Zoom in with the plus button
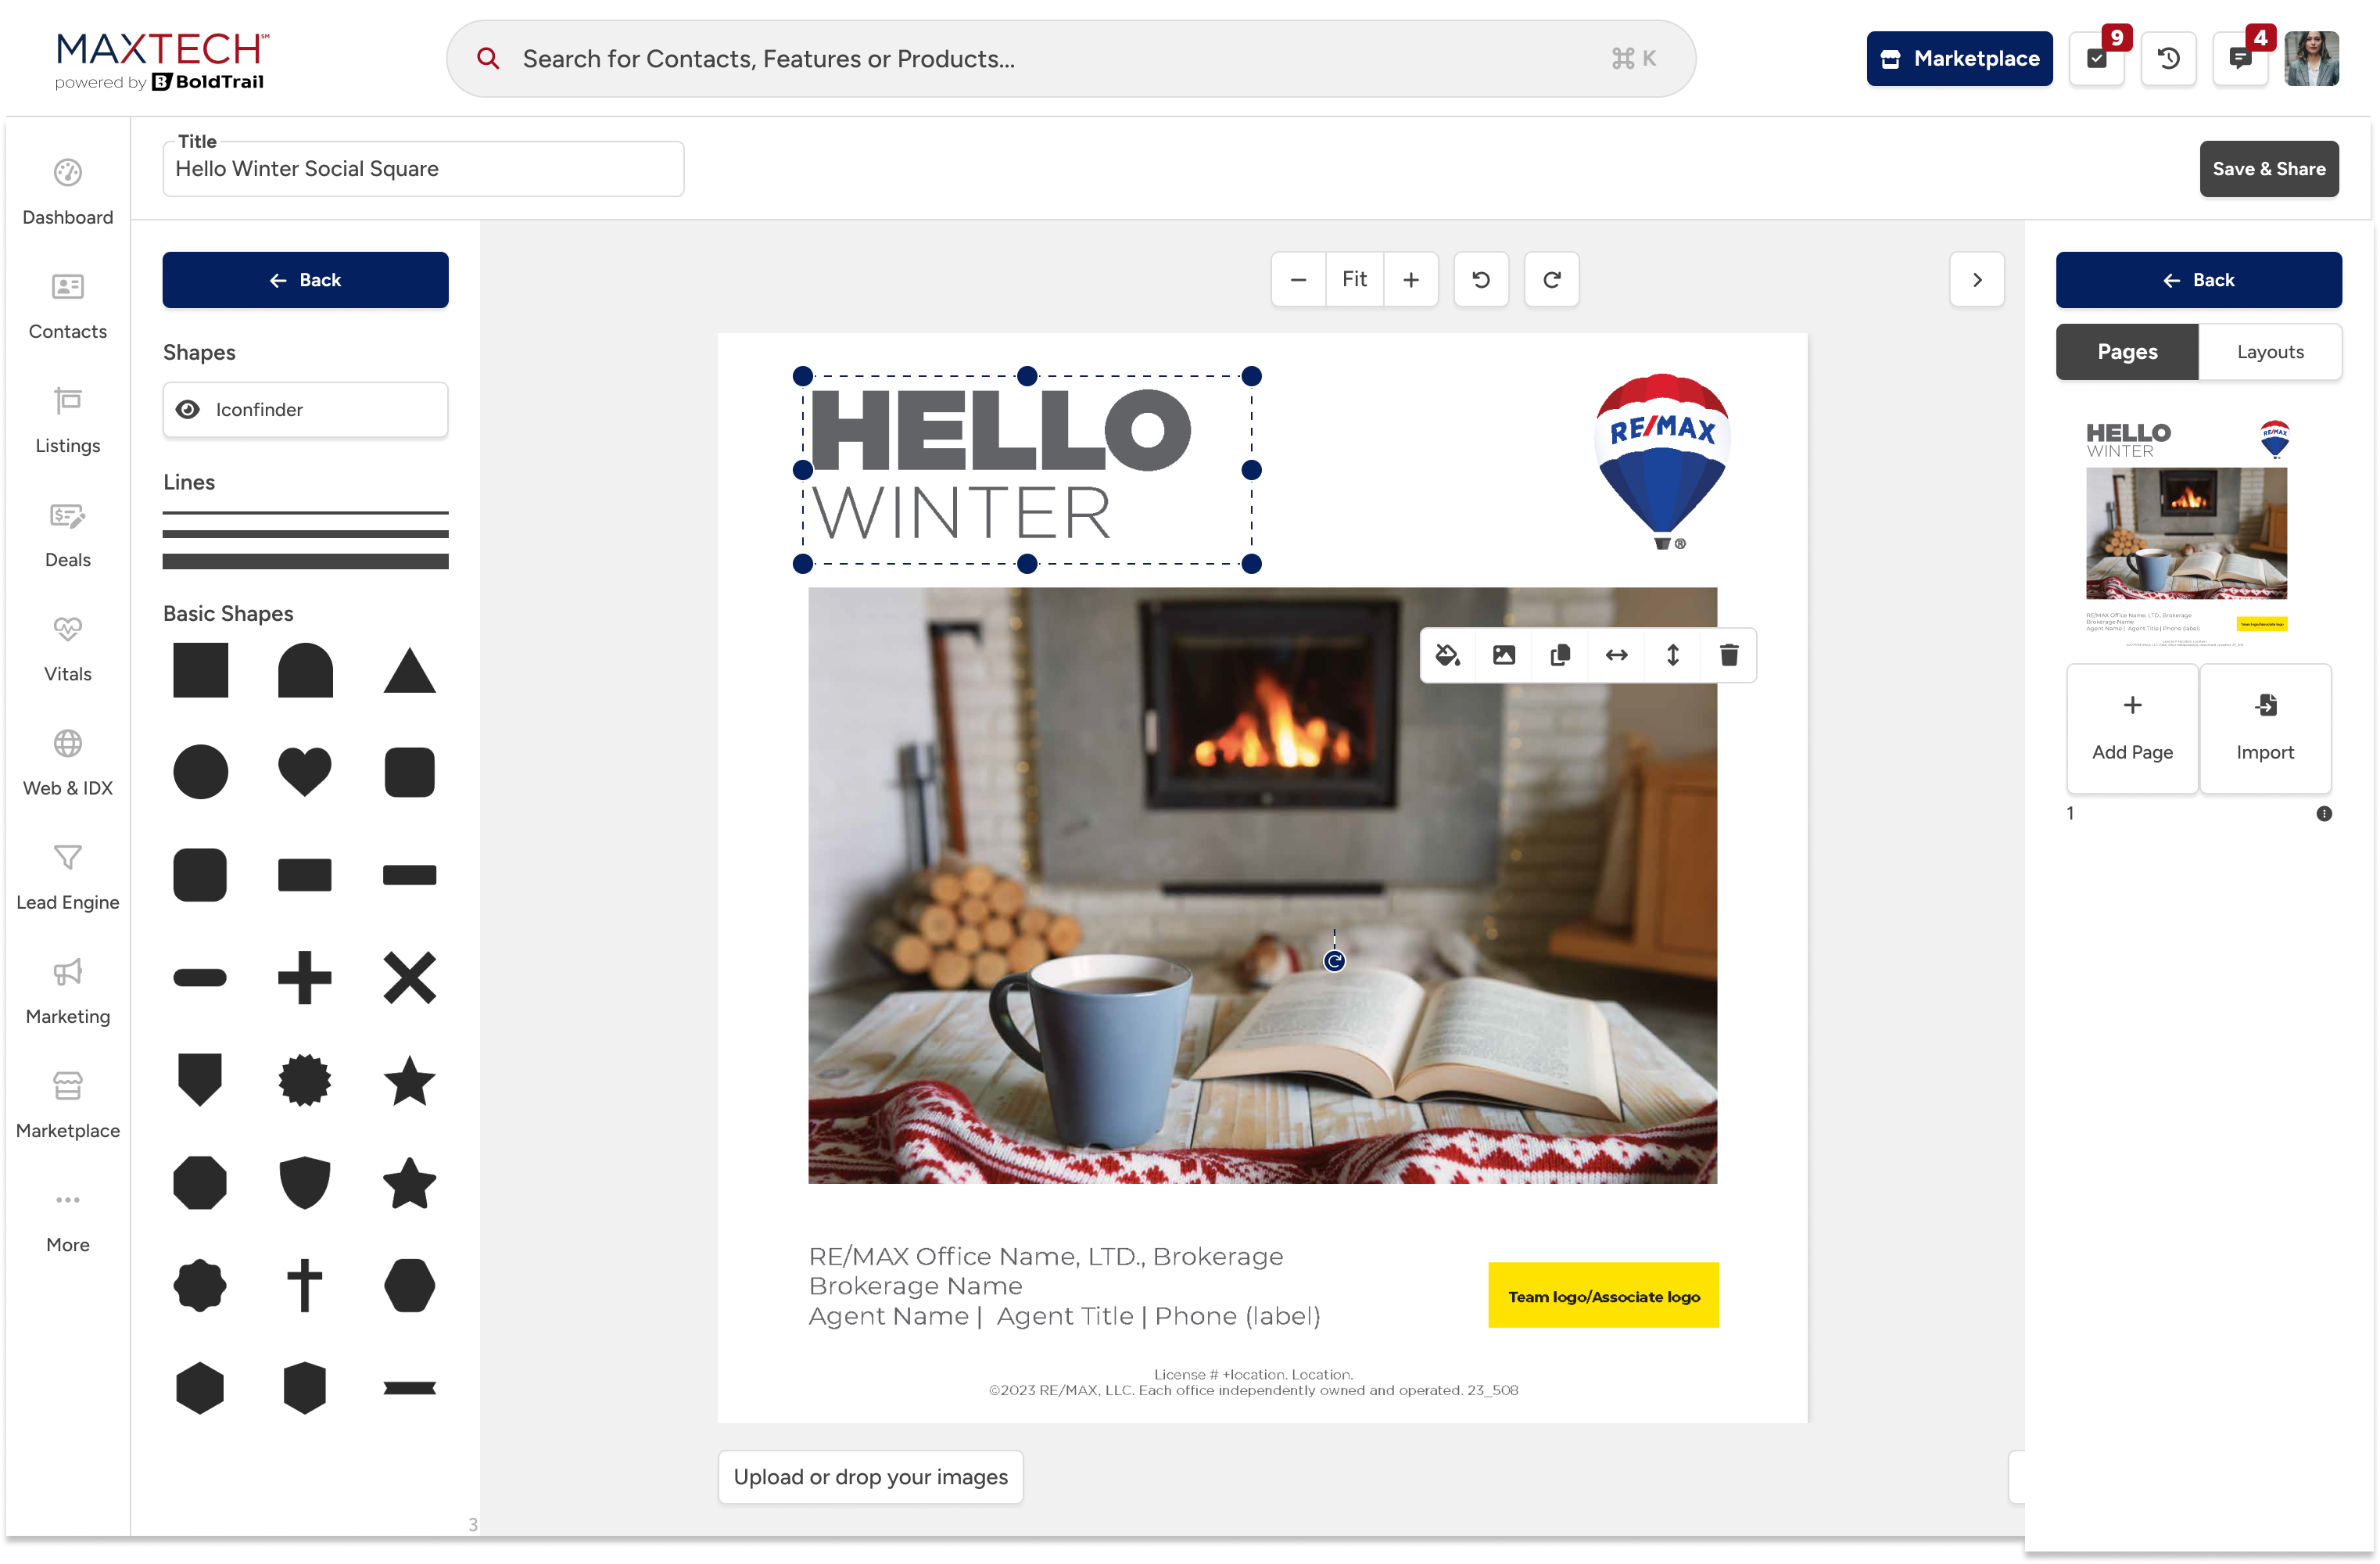The image size is (2380, 1564). point(1411,280)
